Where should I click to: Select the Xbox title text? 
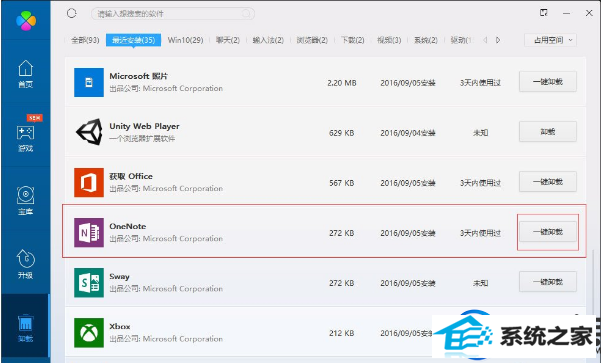point(120,327)
